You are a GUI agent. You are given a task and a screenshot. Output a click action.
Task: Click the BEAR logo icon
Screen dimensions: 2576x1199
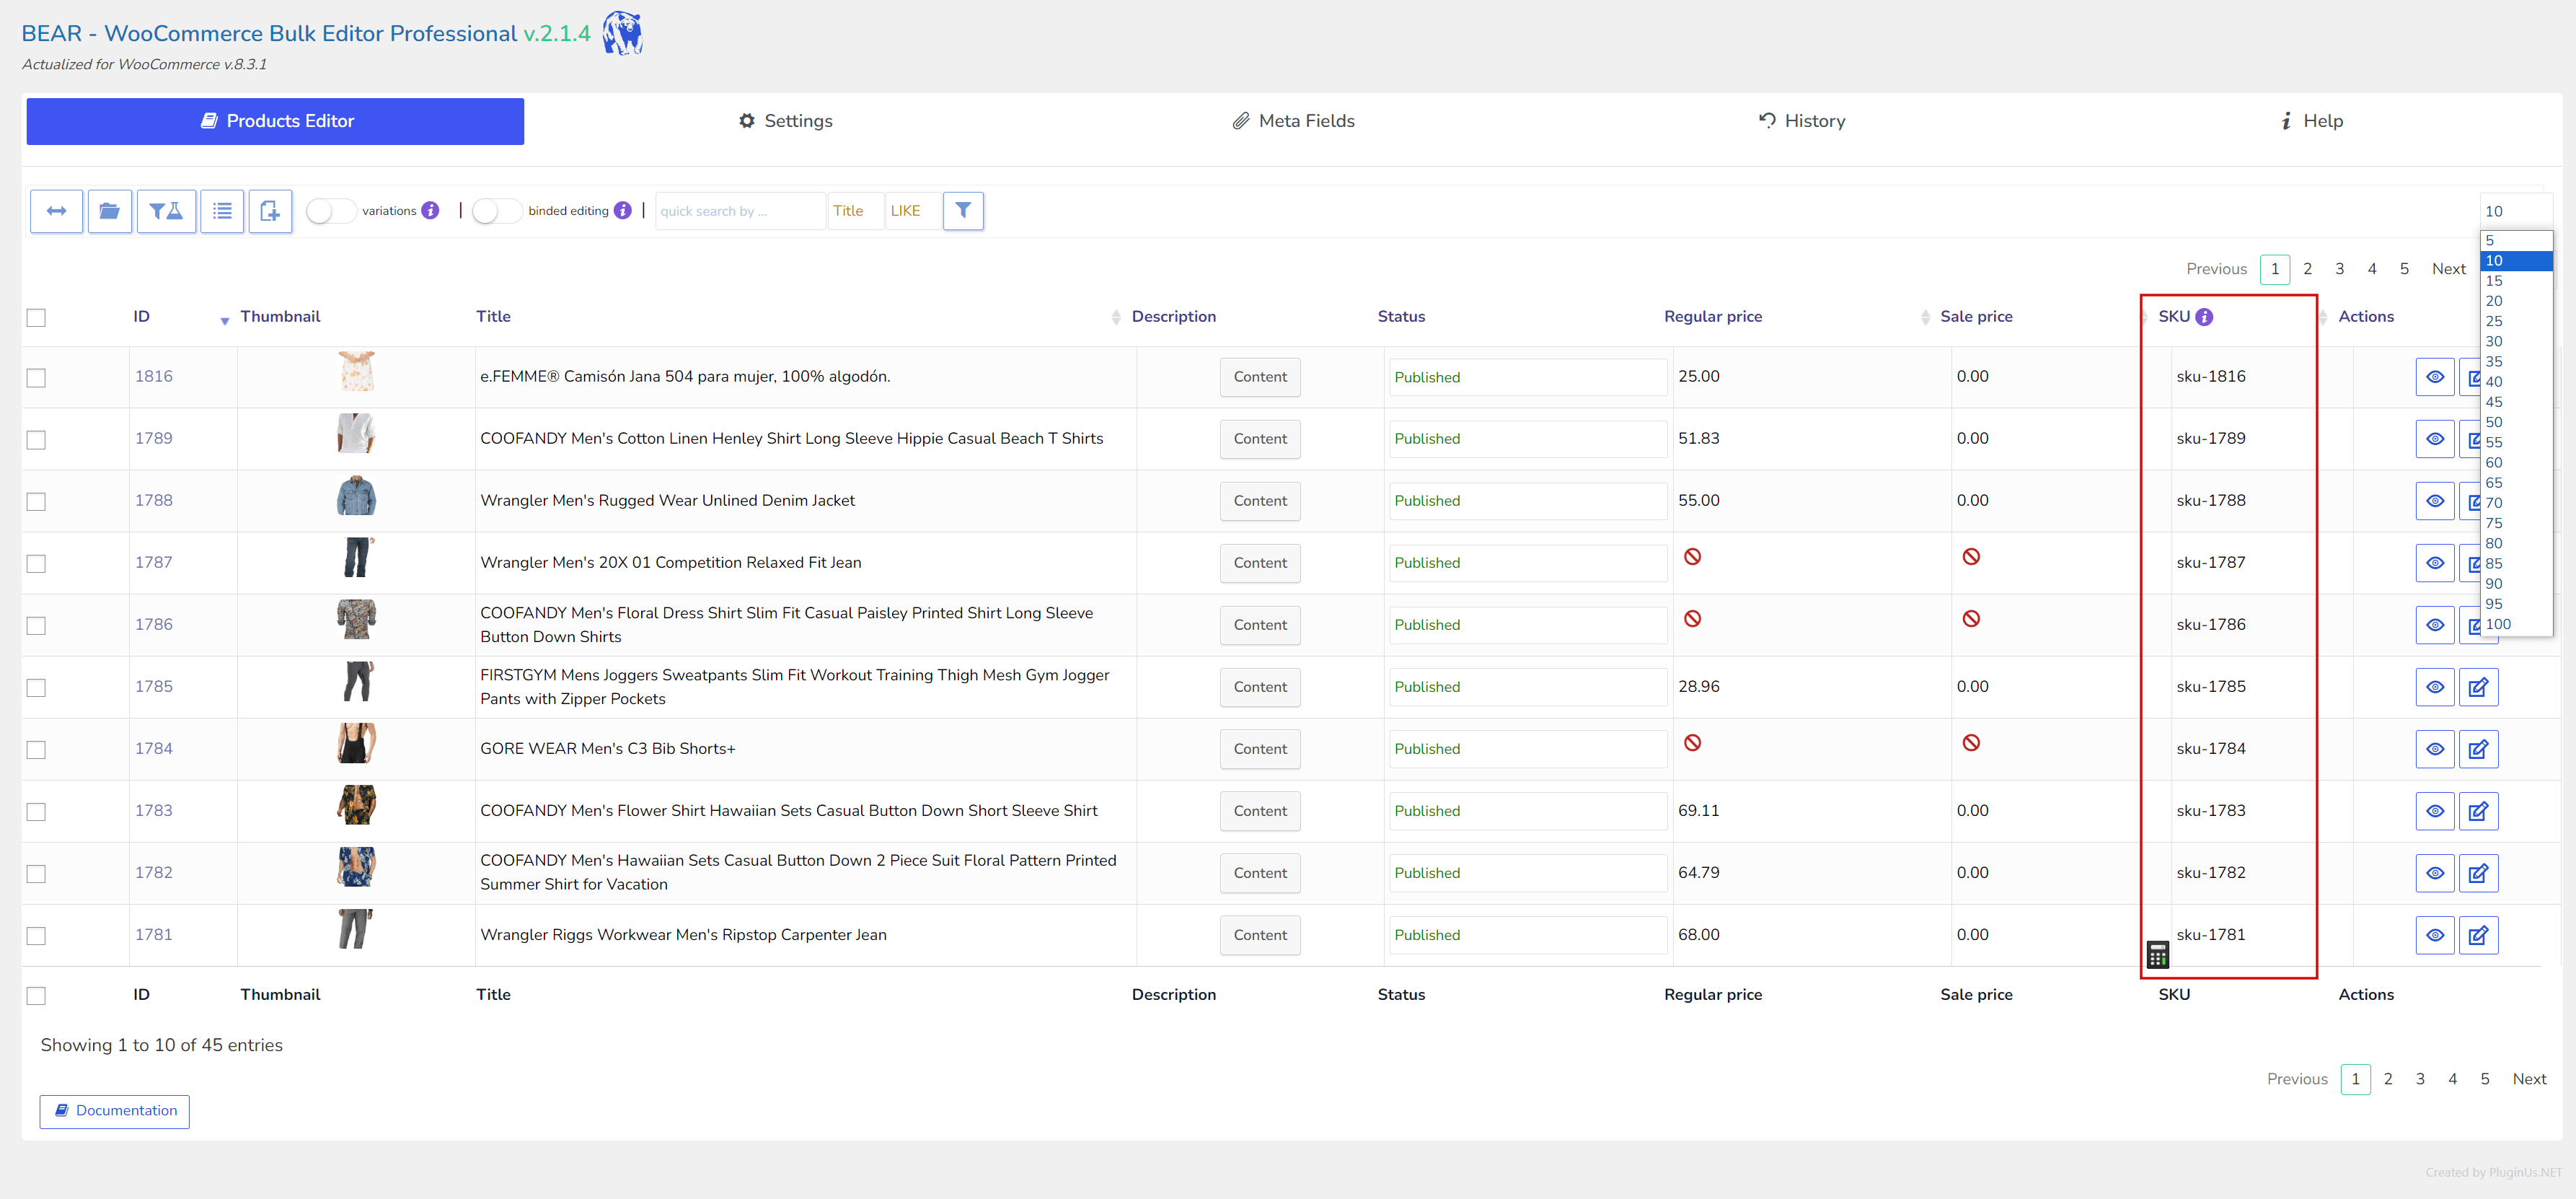pyautogui.click(x=623, y=33)
